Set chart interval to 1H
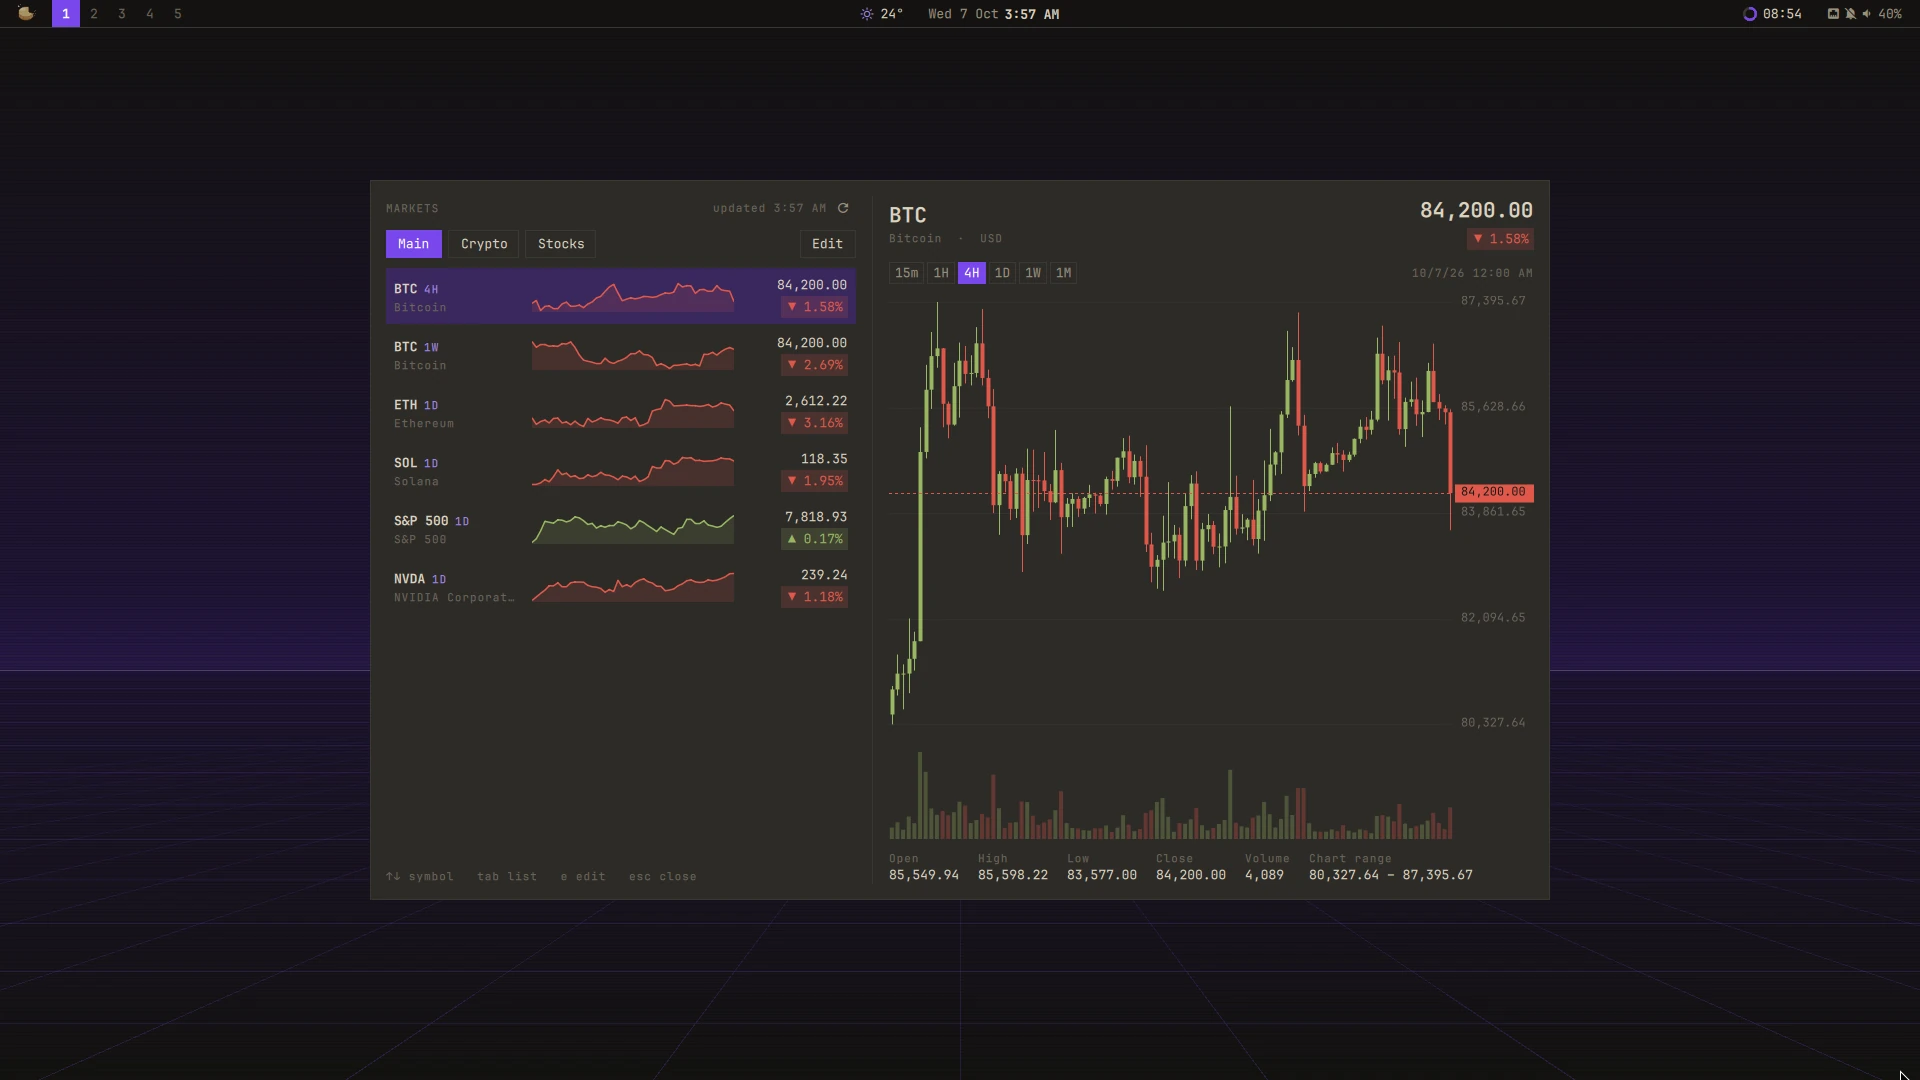1920x1080 pixels. pyautogui.click(x=941, y=273)
